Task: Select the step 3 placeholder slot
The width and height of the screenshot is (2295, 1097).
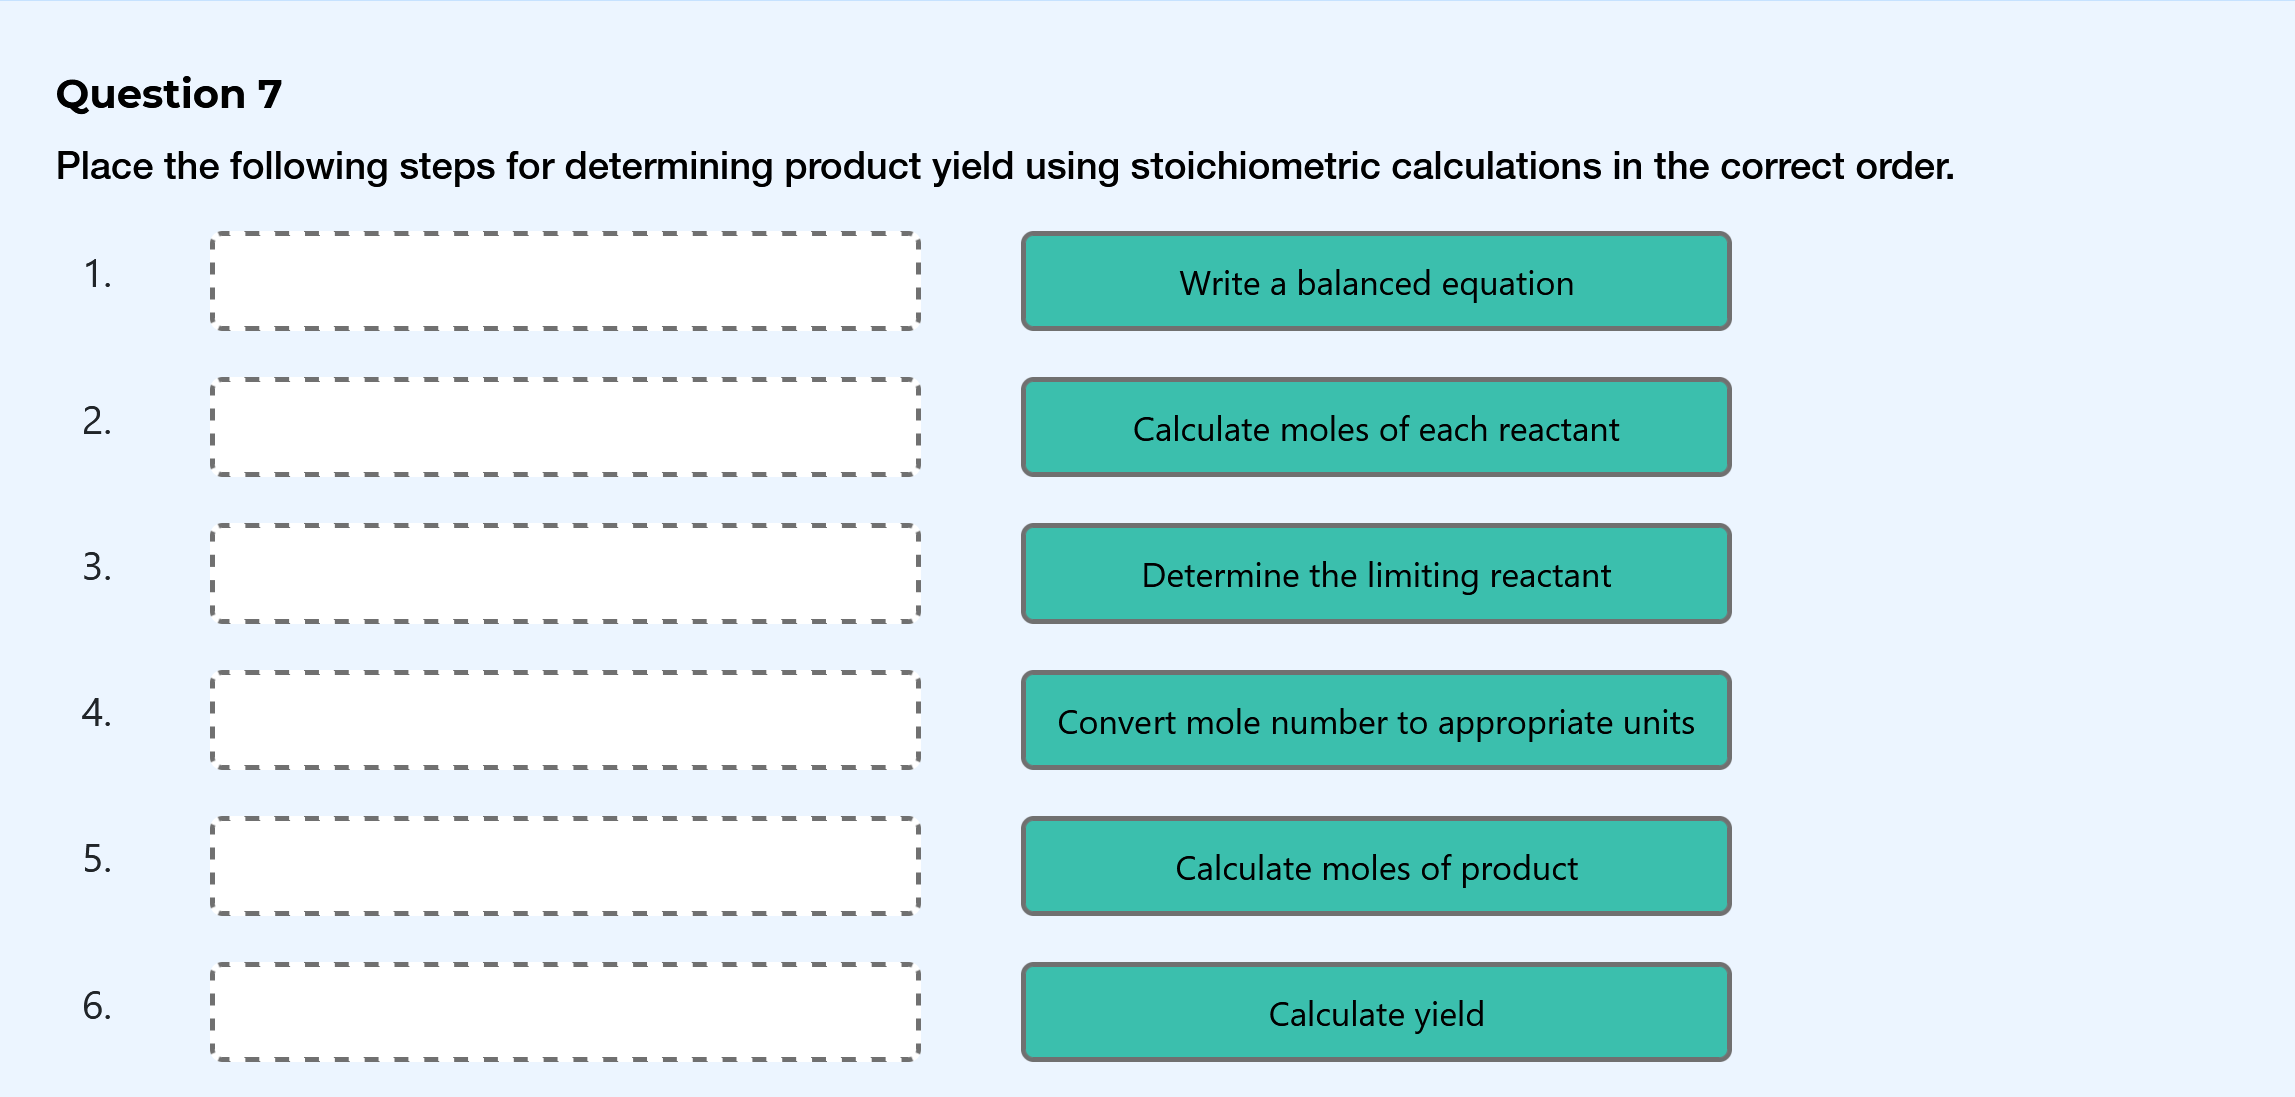Action: tap(565, 574)
